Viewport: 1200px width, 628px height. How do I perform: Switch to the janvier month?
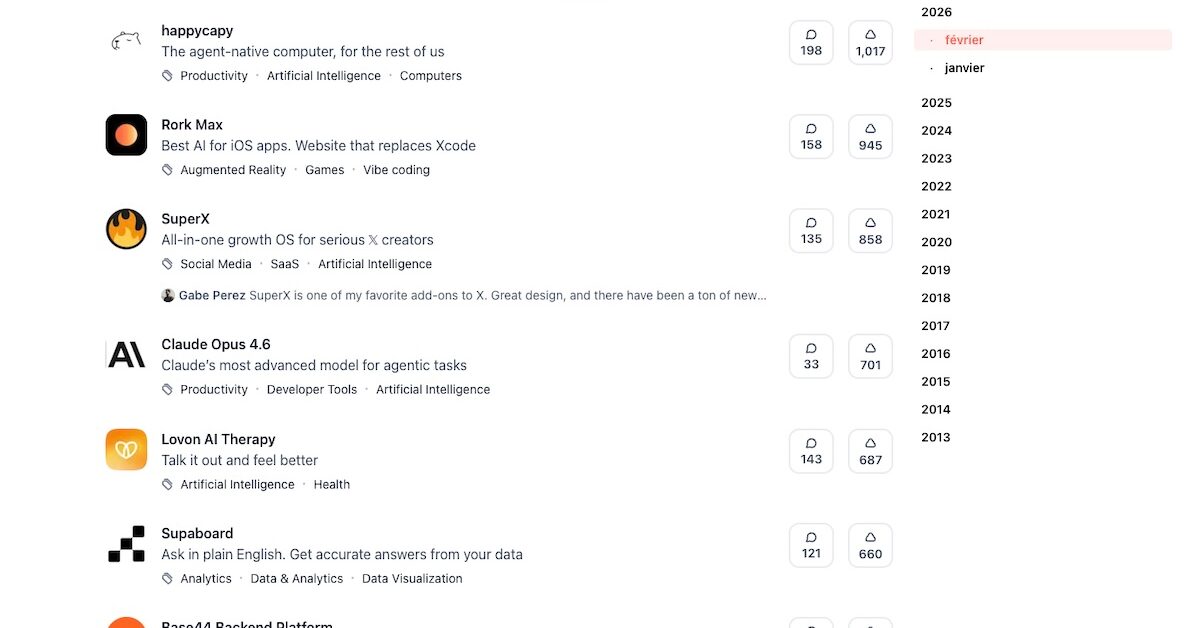click(964, 68)
